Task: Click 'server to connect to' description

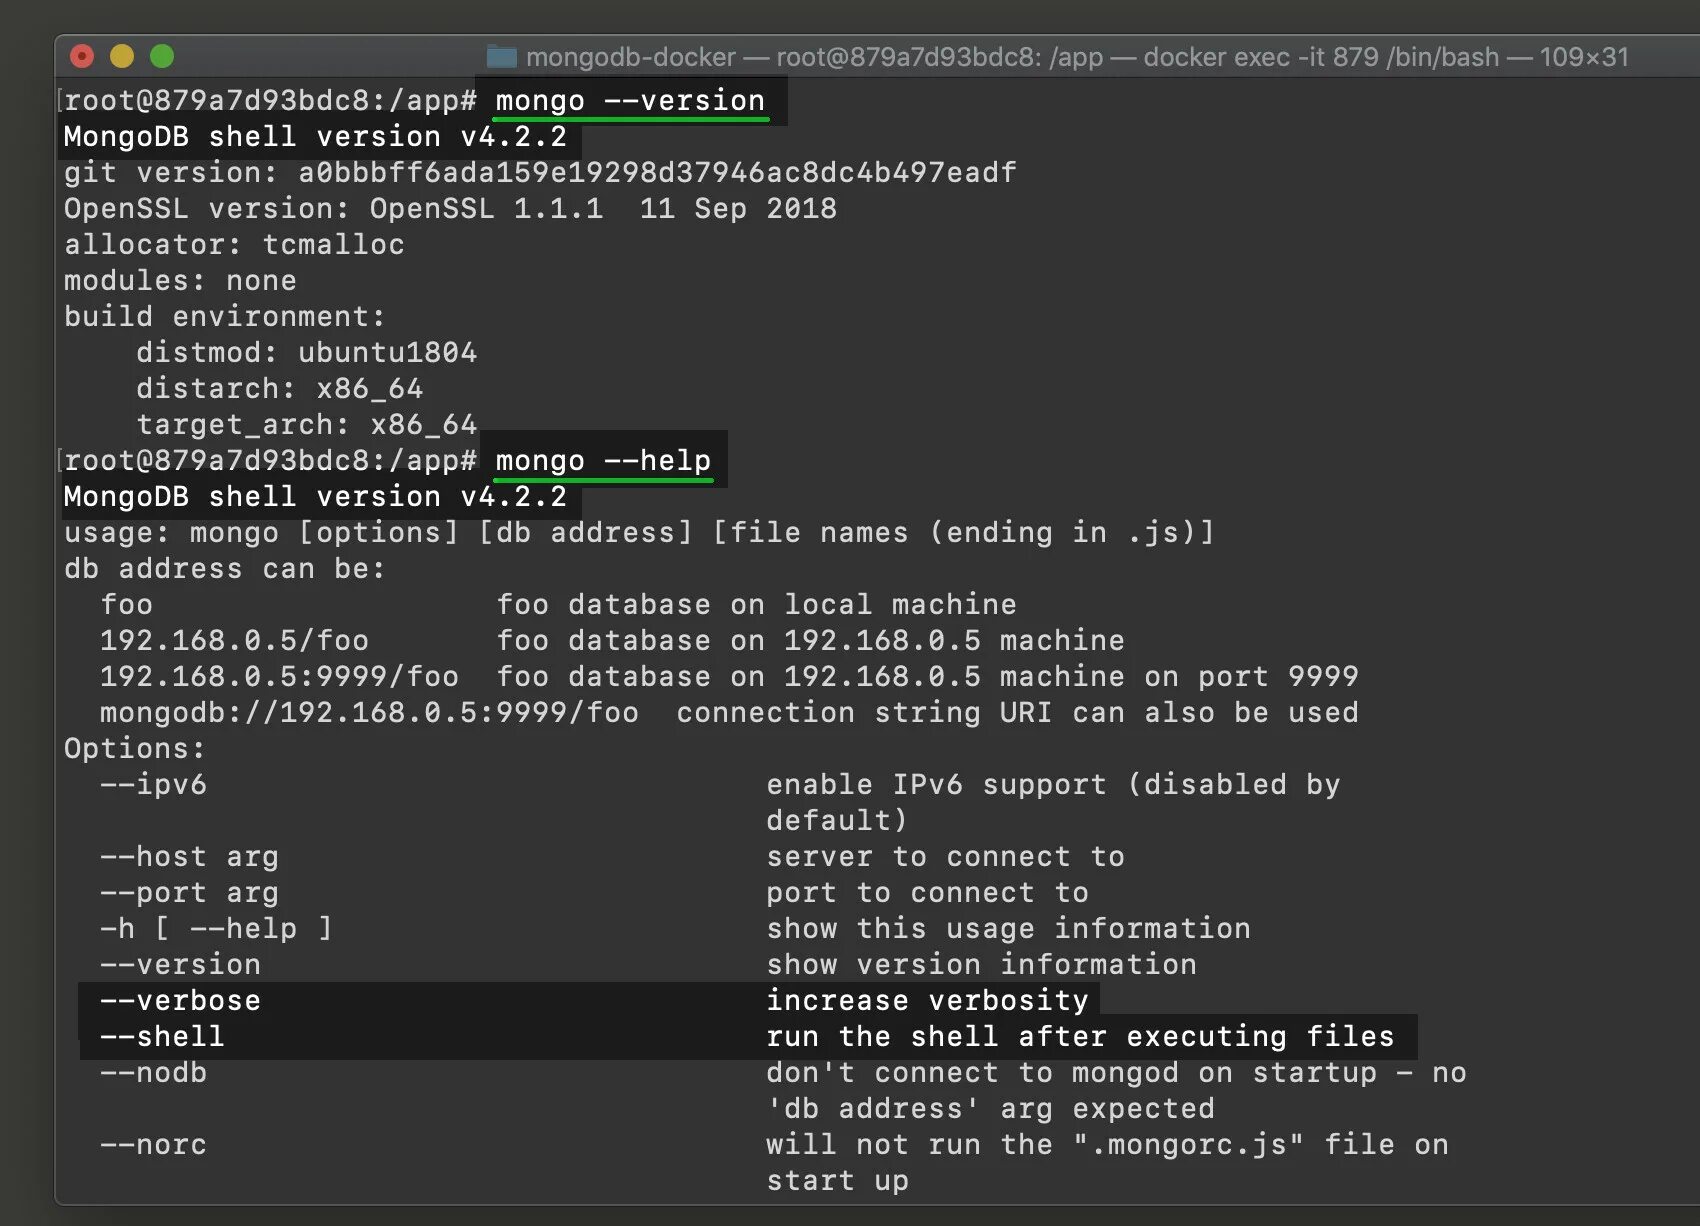Action: click(x=945, y=857)
